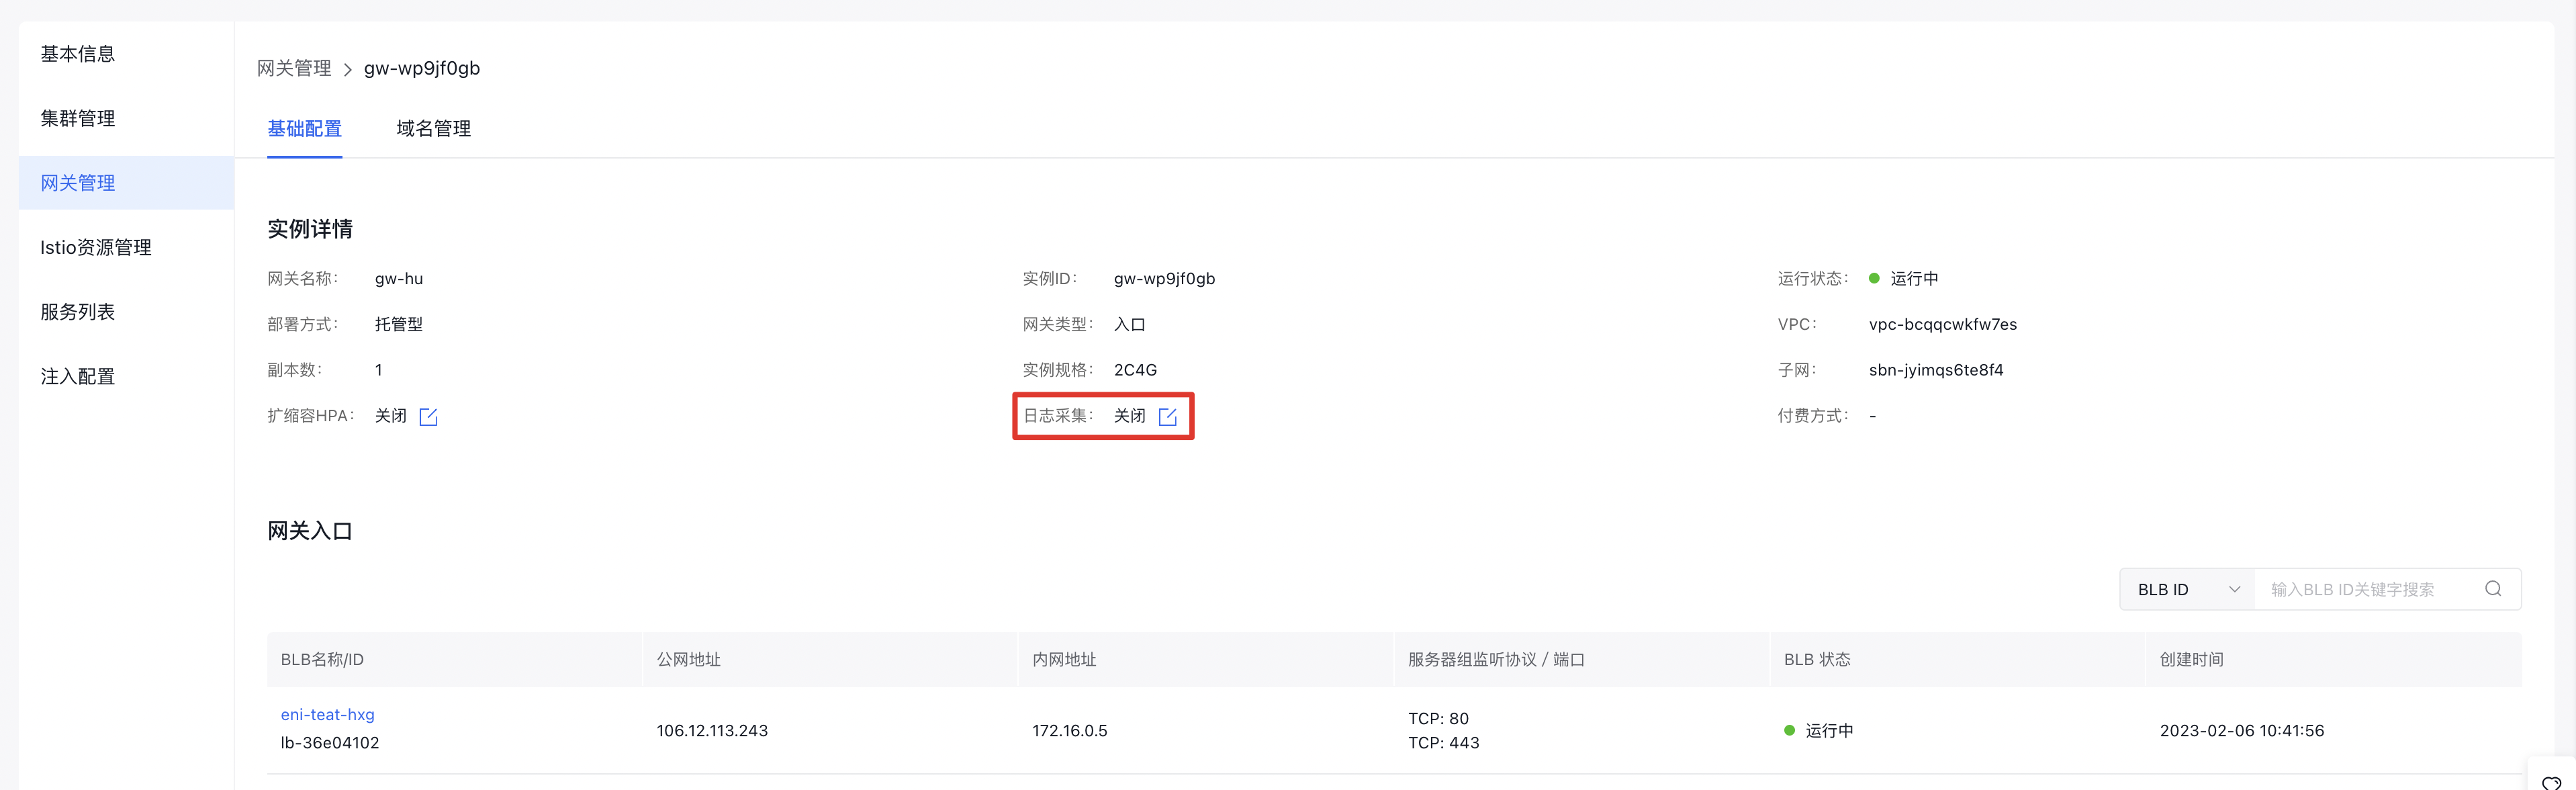This screenshot has height=790, width=2576.
Task: Open 基本信息 in the sidebar
Action: [x=126, y=54]
